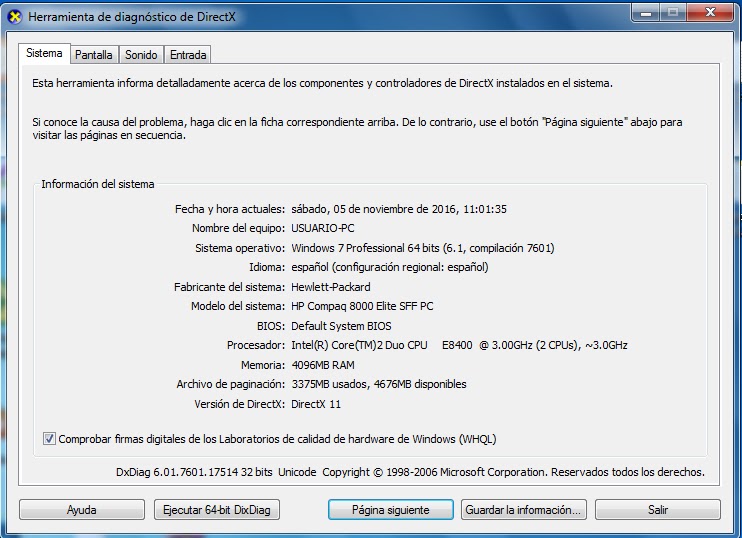
Task: Exit with the Salir button
Action: (x=658, y=510)
